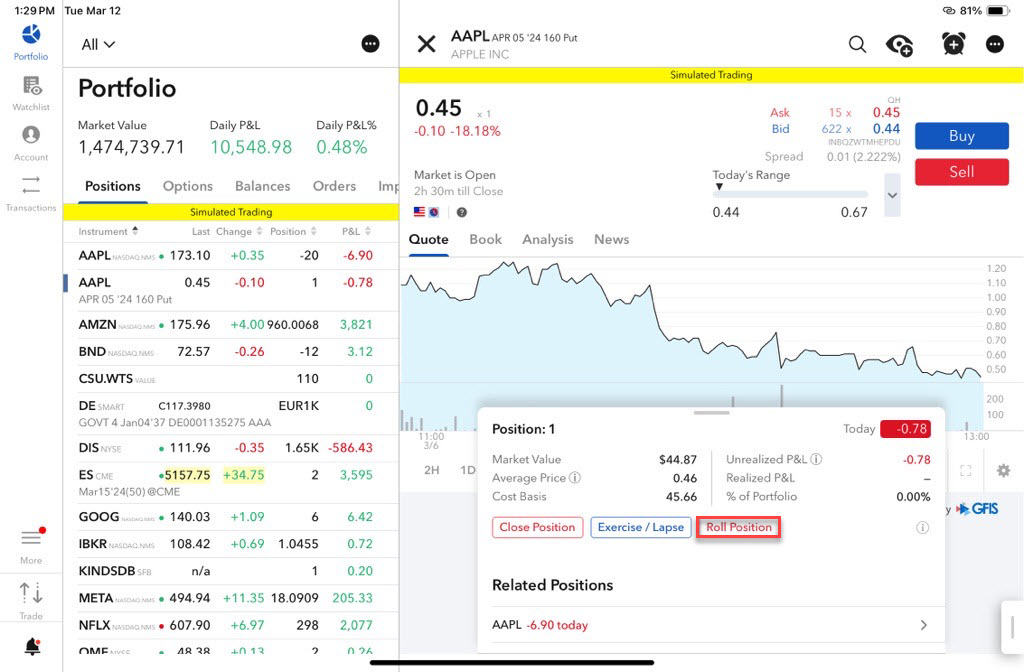Click the Exercise / Lapse button
Screen dimensions: 1024x672
click(641, 527)
